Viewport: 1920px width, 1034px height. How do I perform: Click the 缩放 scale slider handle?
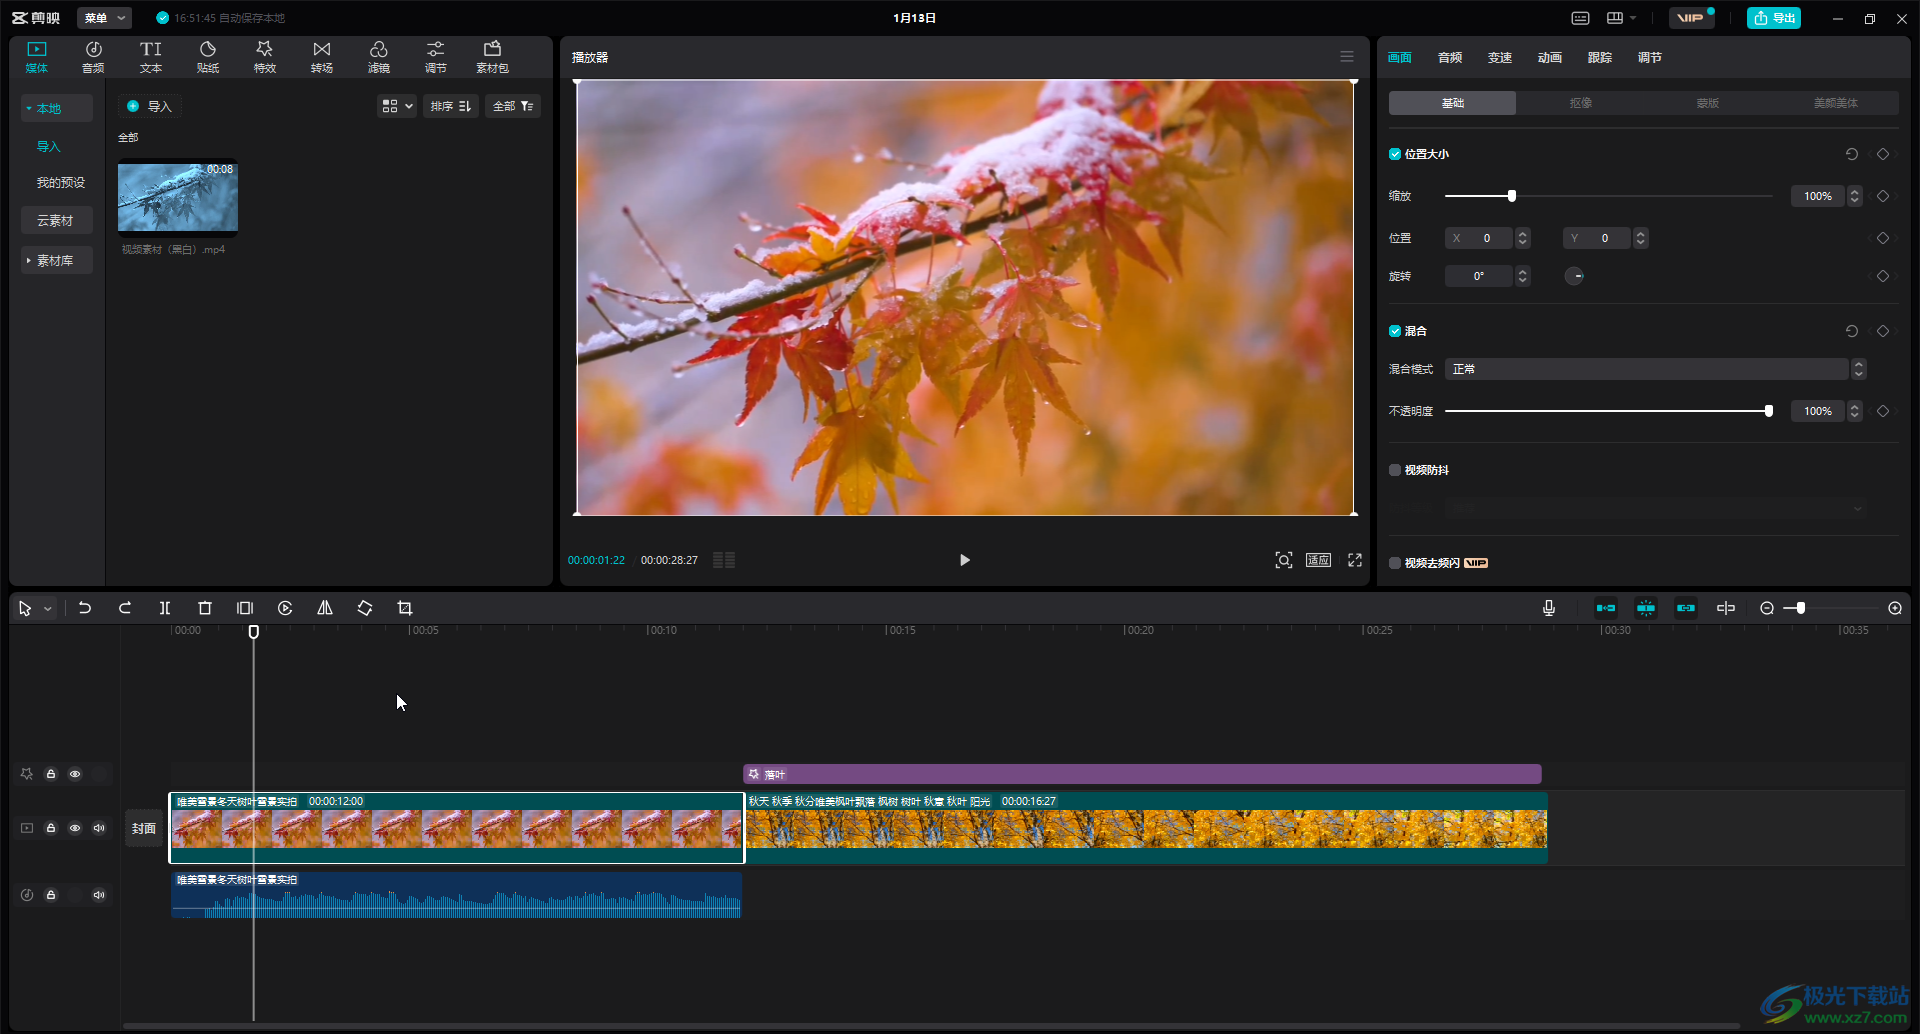[x=1512, y=196]
